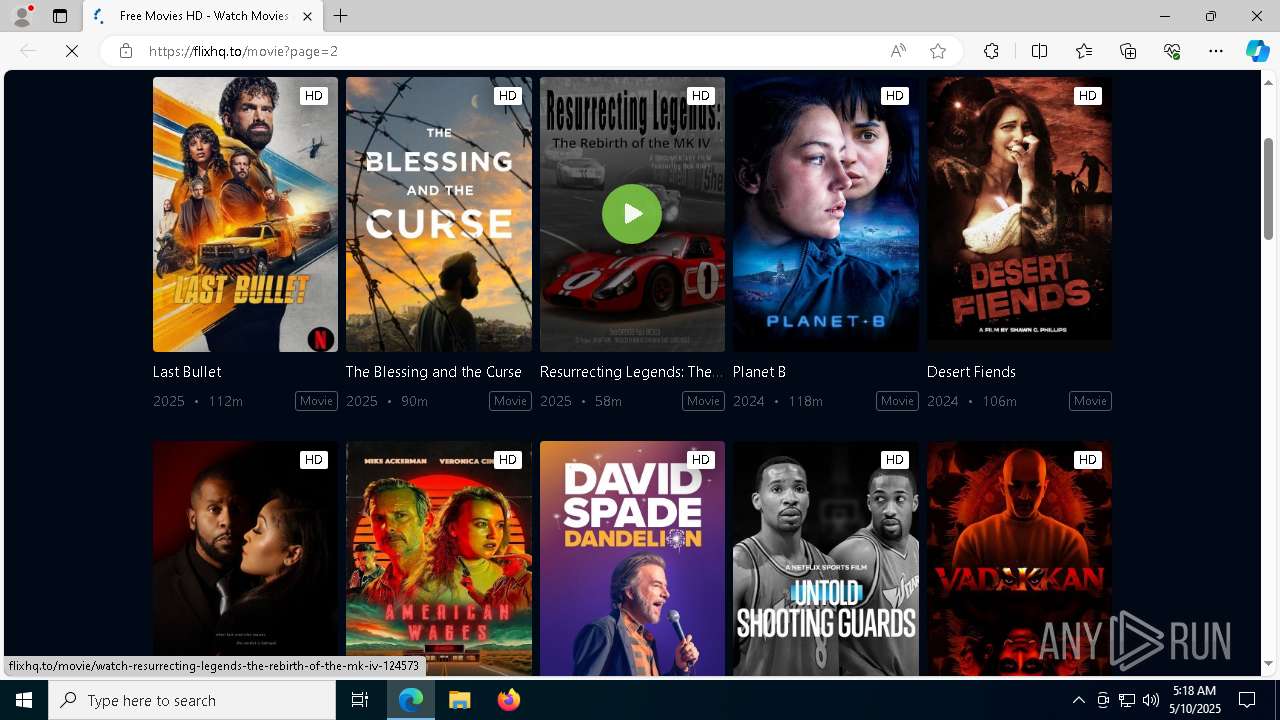Screen dimensions: 1280x720
Task: Open Untold Shooting Guards poster
Action: 826,559
